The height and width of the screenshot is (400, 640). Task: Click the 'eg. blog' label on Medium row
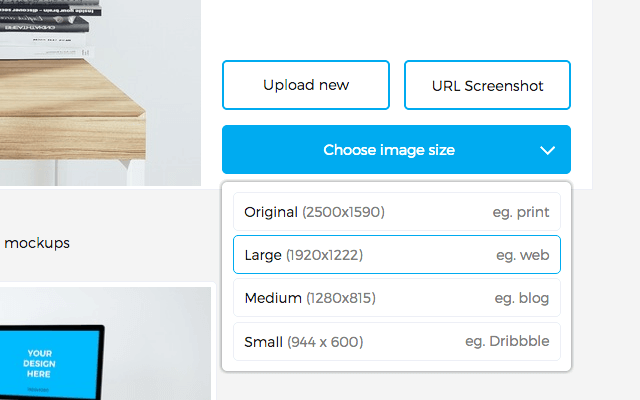click(x=522, y=298)
